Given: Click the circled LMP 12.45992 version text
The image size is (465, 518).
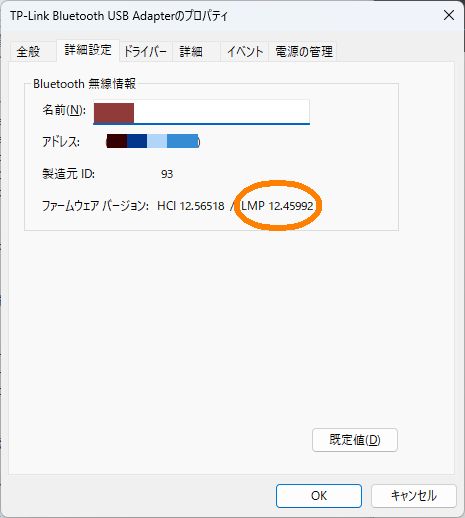Looking at the screenshot, I should point(277,206).
